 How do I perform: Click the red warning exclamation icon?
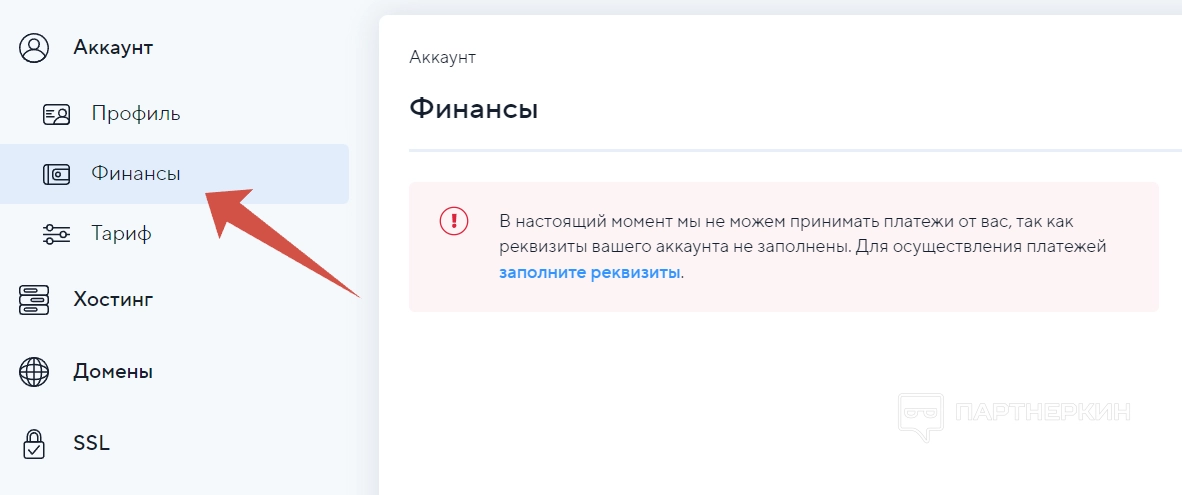(454, 220)
